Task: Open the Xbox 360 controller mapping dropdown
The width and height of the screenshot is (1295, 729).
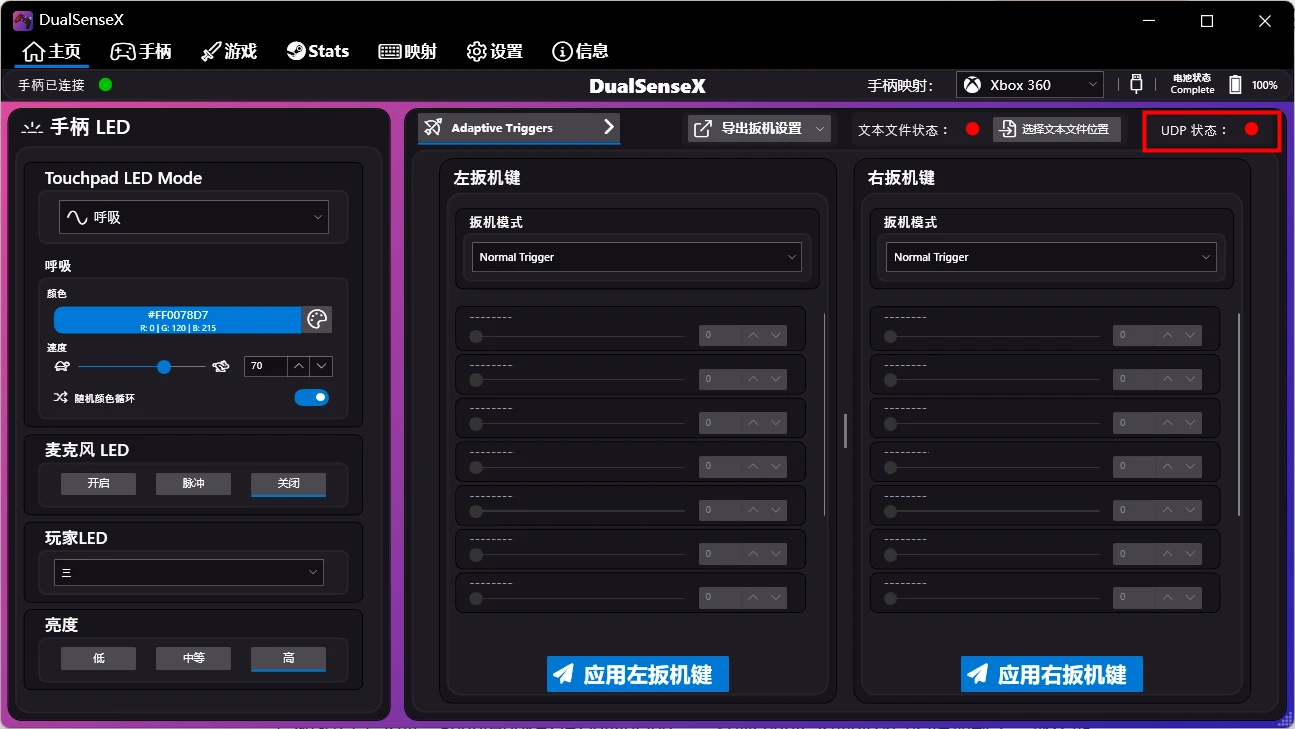Action: tap(1029, 84)
